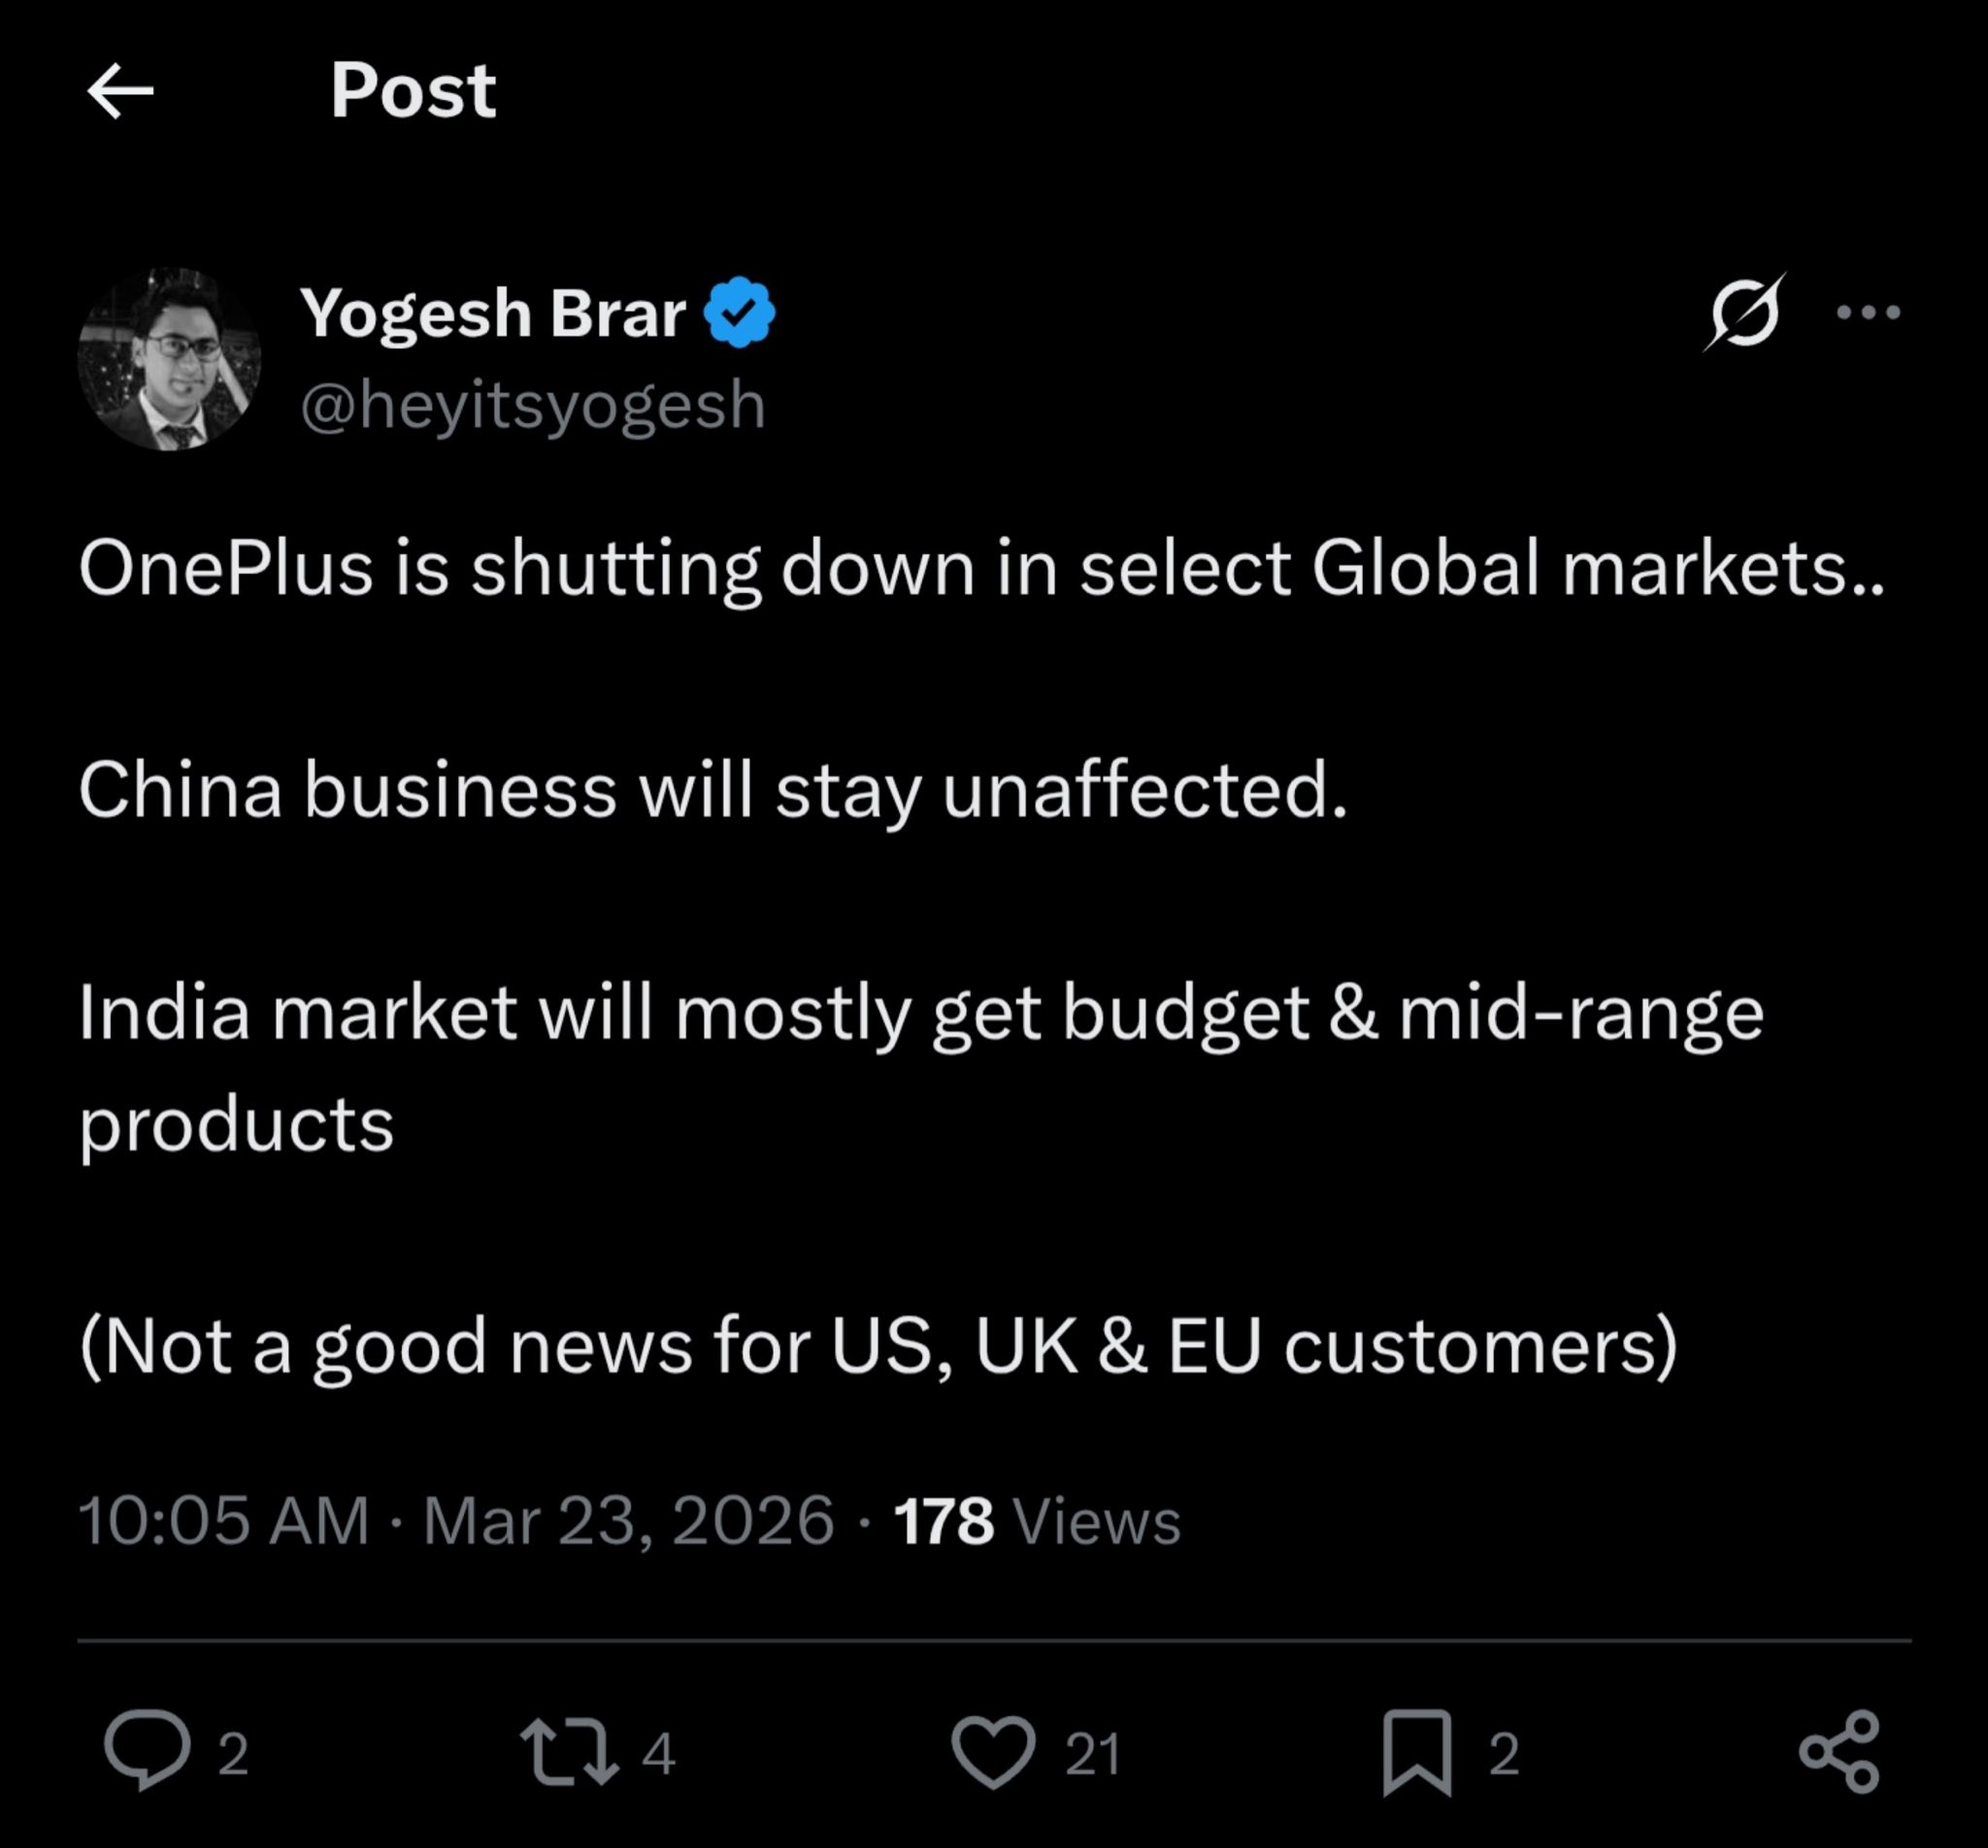Screen dimensions: 1988x1848
Task: Open the three-dot more options menu
Action: pos(1868,313)
